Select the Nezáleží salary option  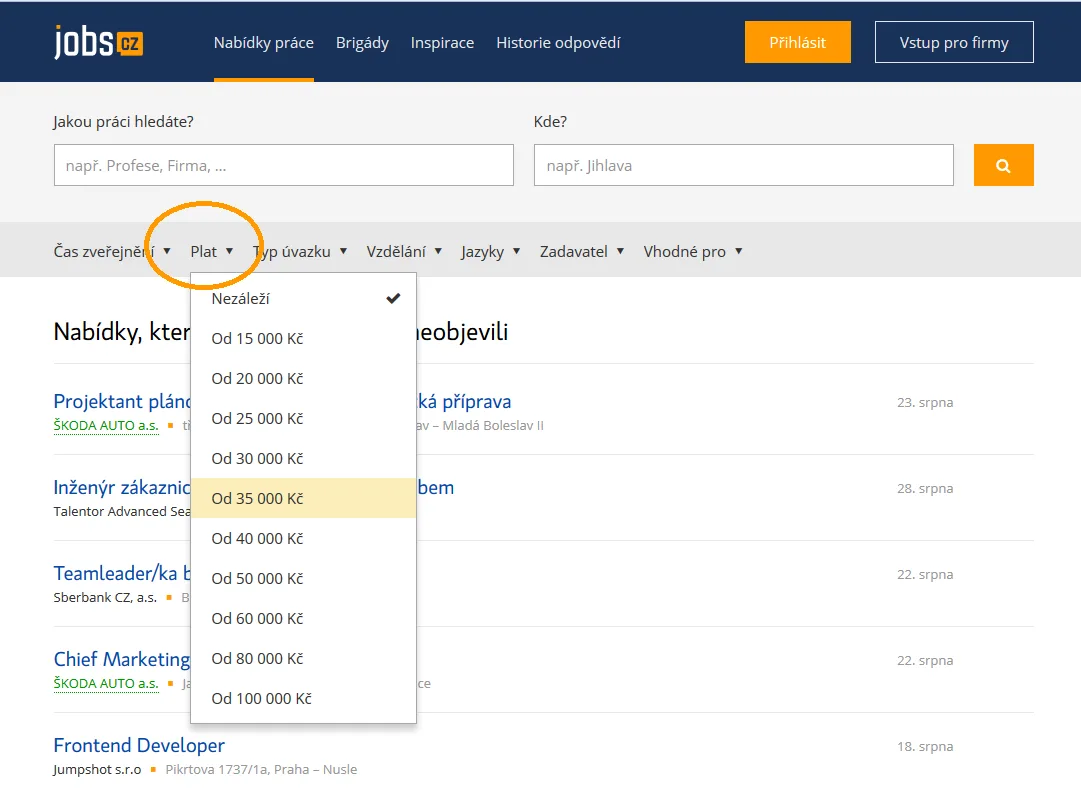click(303, 299)
